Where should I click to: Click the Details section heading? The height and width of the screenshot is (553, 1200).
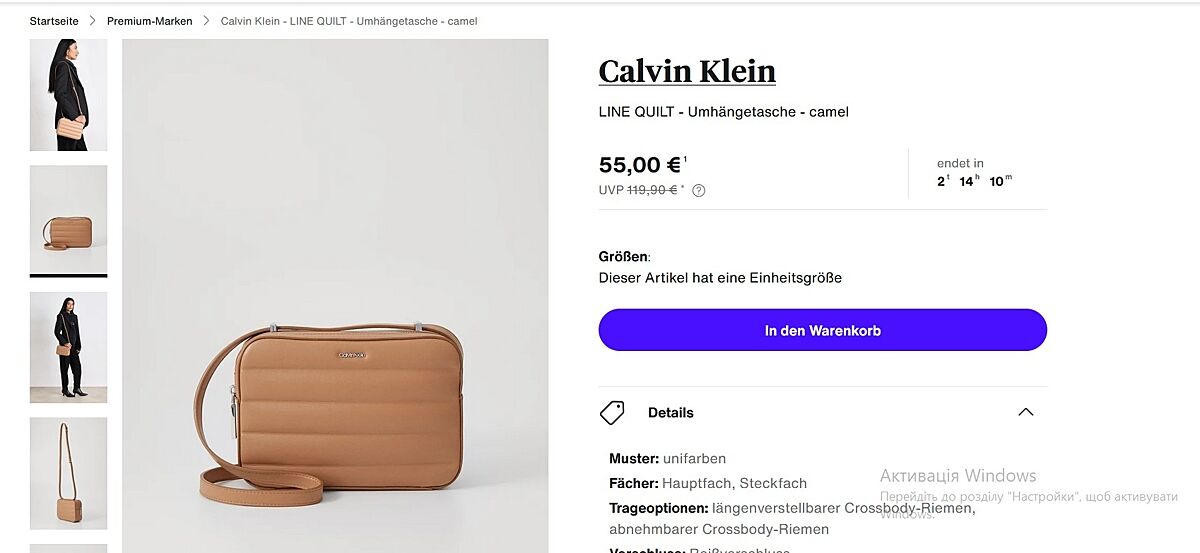coord(670,412)
